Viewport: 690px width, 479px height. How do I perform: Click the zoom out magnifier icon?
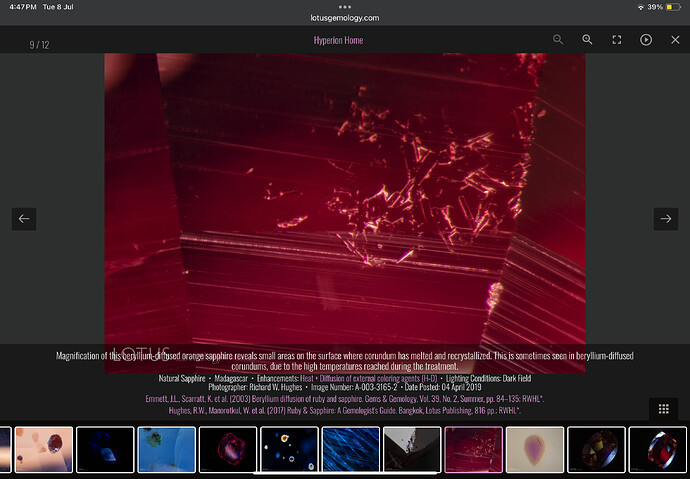[558, 40]
